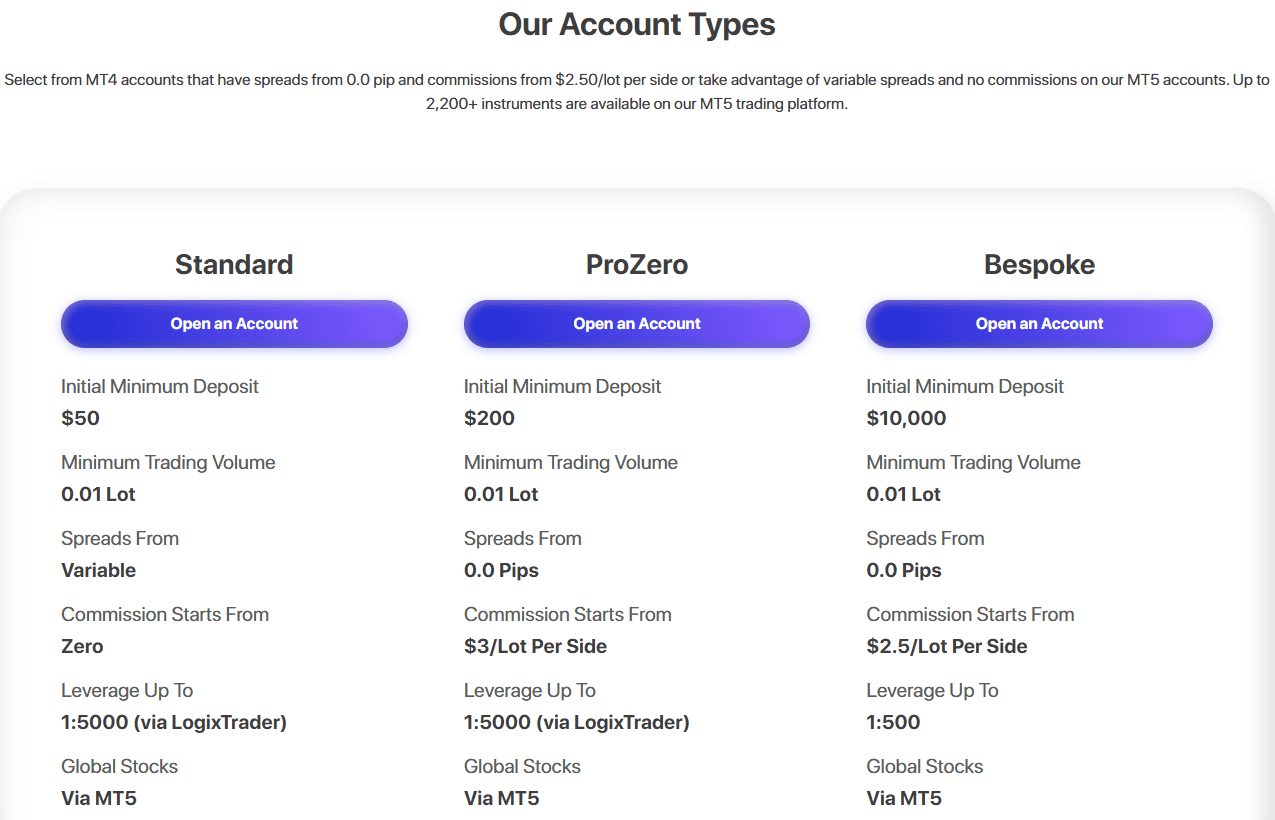Image resolution: width=1275 pixels, height=820 pixels.
Task: Click Standard's 1:5000 (via LogixTrader) leverage
Action: click(174, 722)
